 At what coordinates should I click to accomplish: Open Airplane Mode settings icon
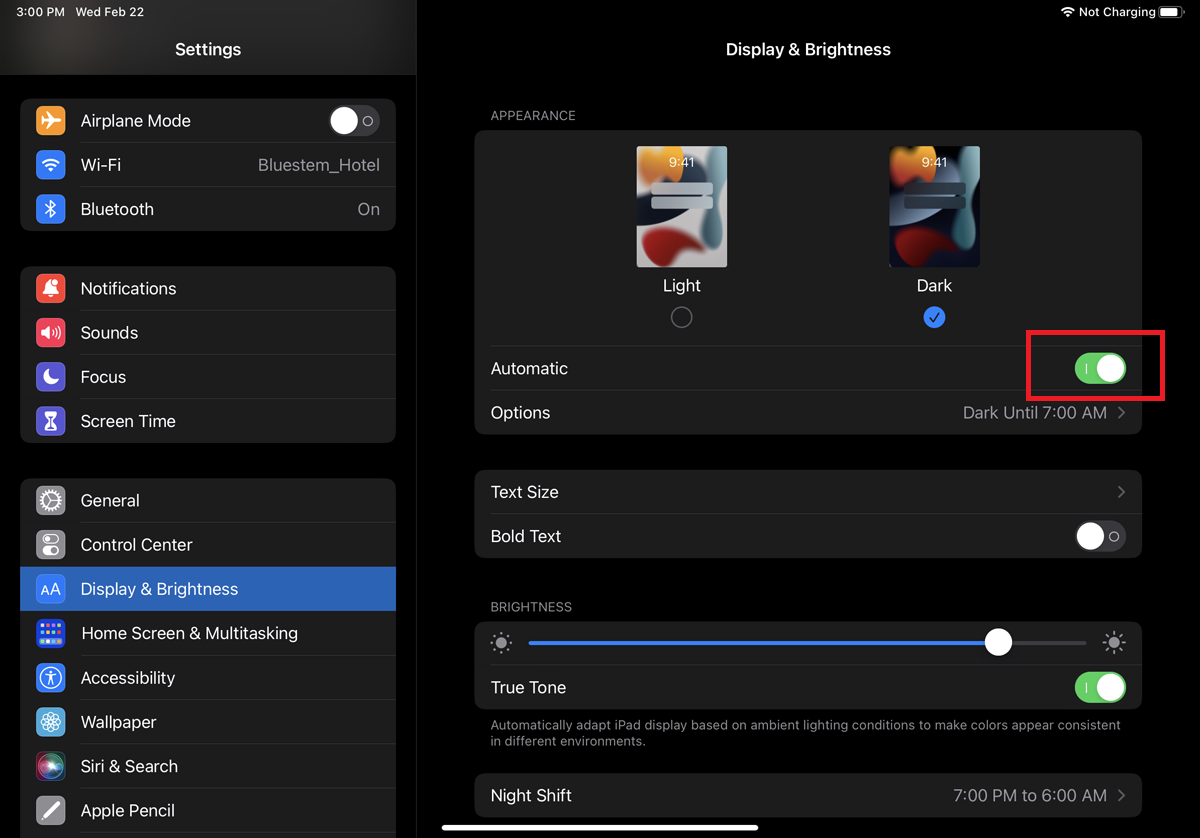pos(50,120)
